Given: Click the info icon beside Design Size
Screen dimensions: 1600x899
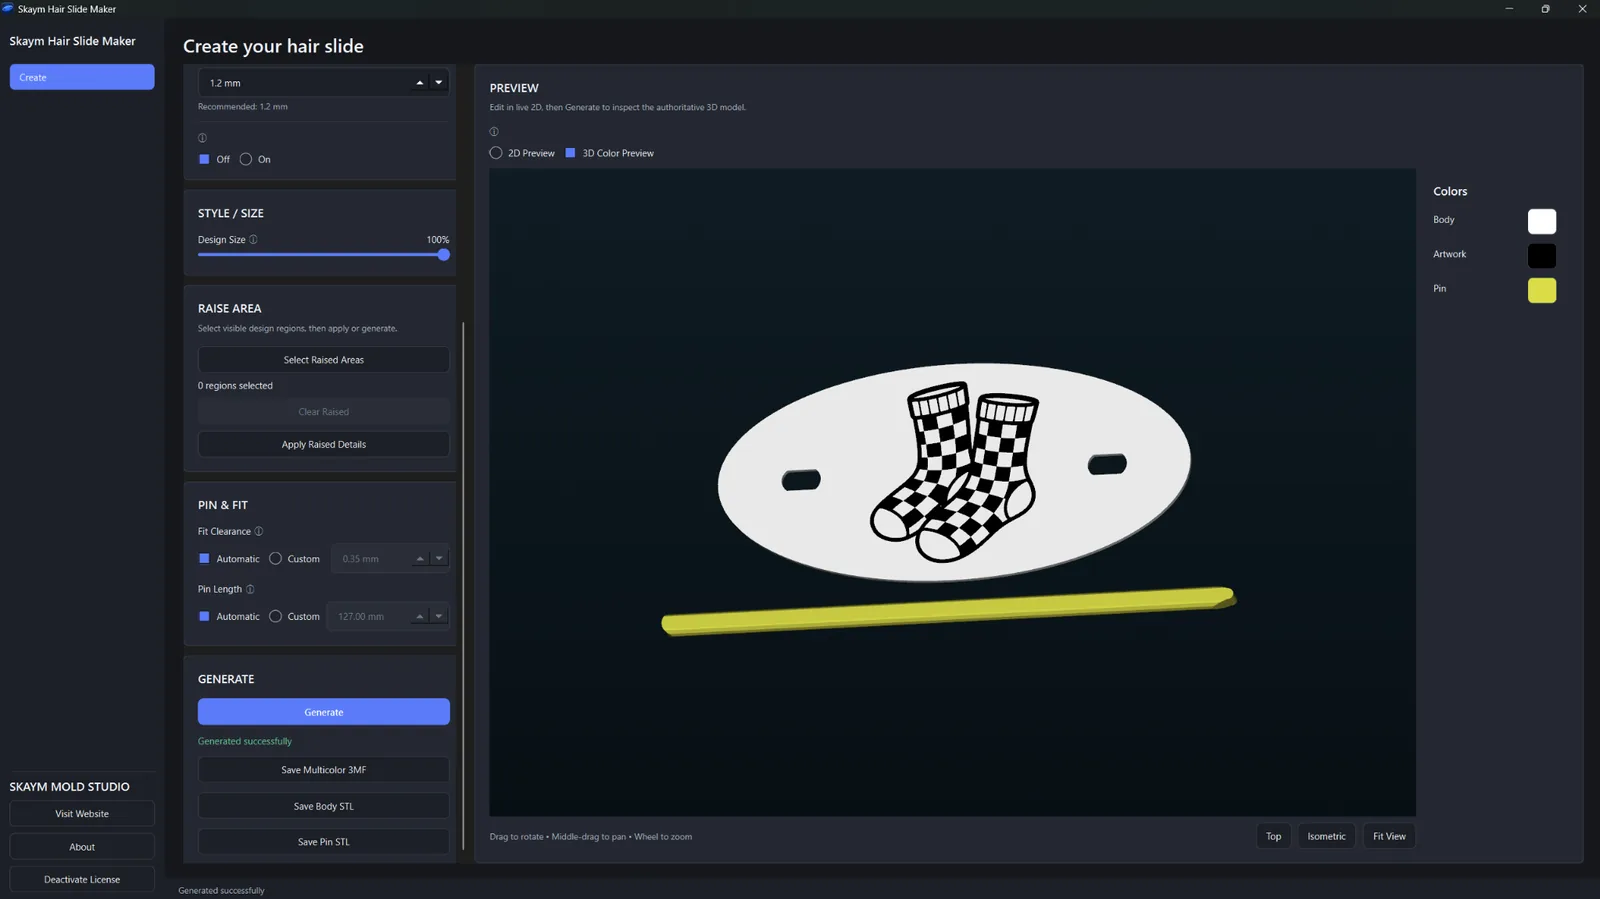Looking at the screenshot, I should 253,240.
